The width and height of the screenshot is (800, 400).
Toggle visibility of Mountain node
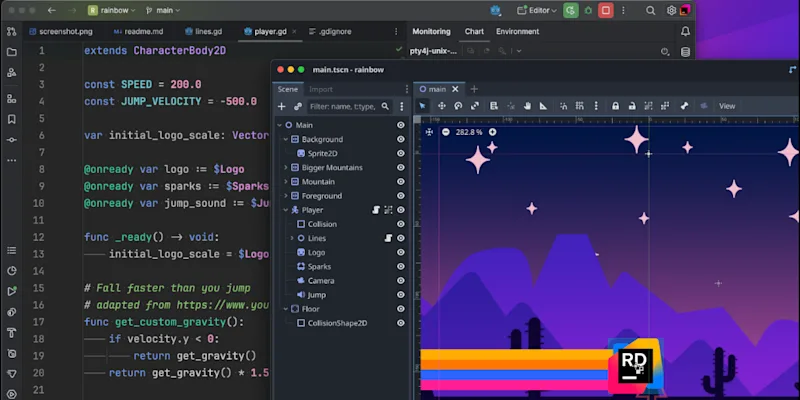[401, 182]
